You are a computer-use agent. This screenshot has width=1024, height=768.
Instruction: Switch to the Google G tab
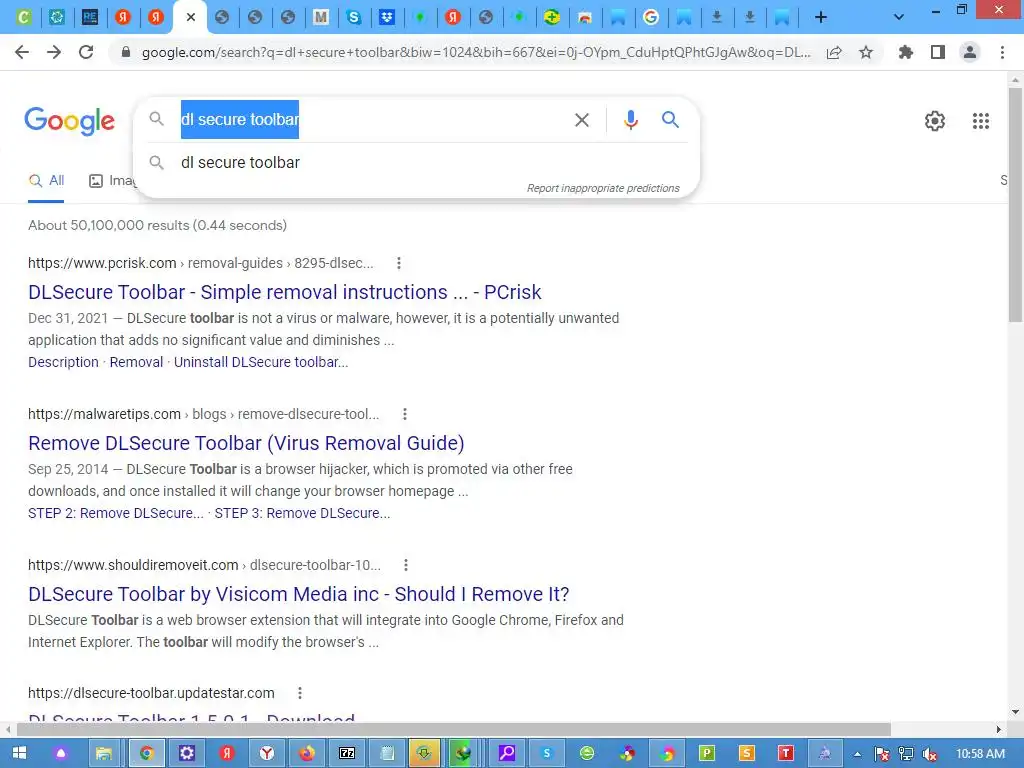pyautogui.click(x=650, y=18)
